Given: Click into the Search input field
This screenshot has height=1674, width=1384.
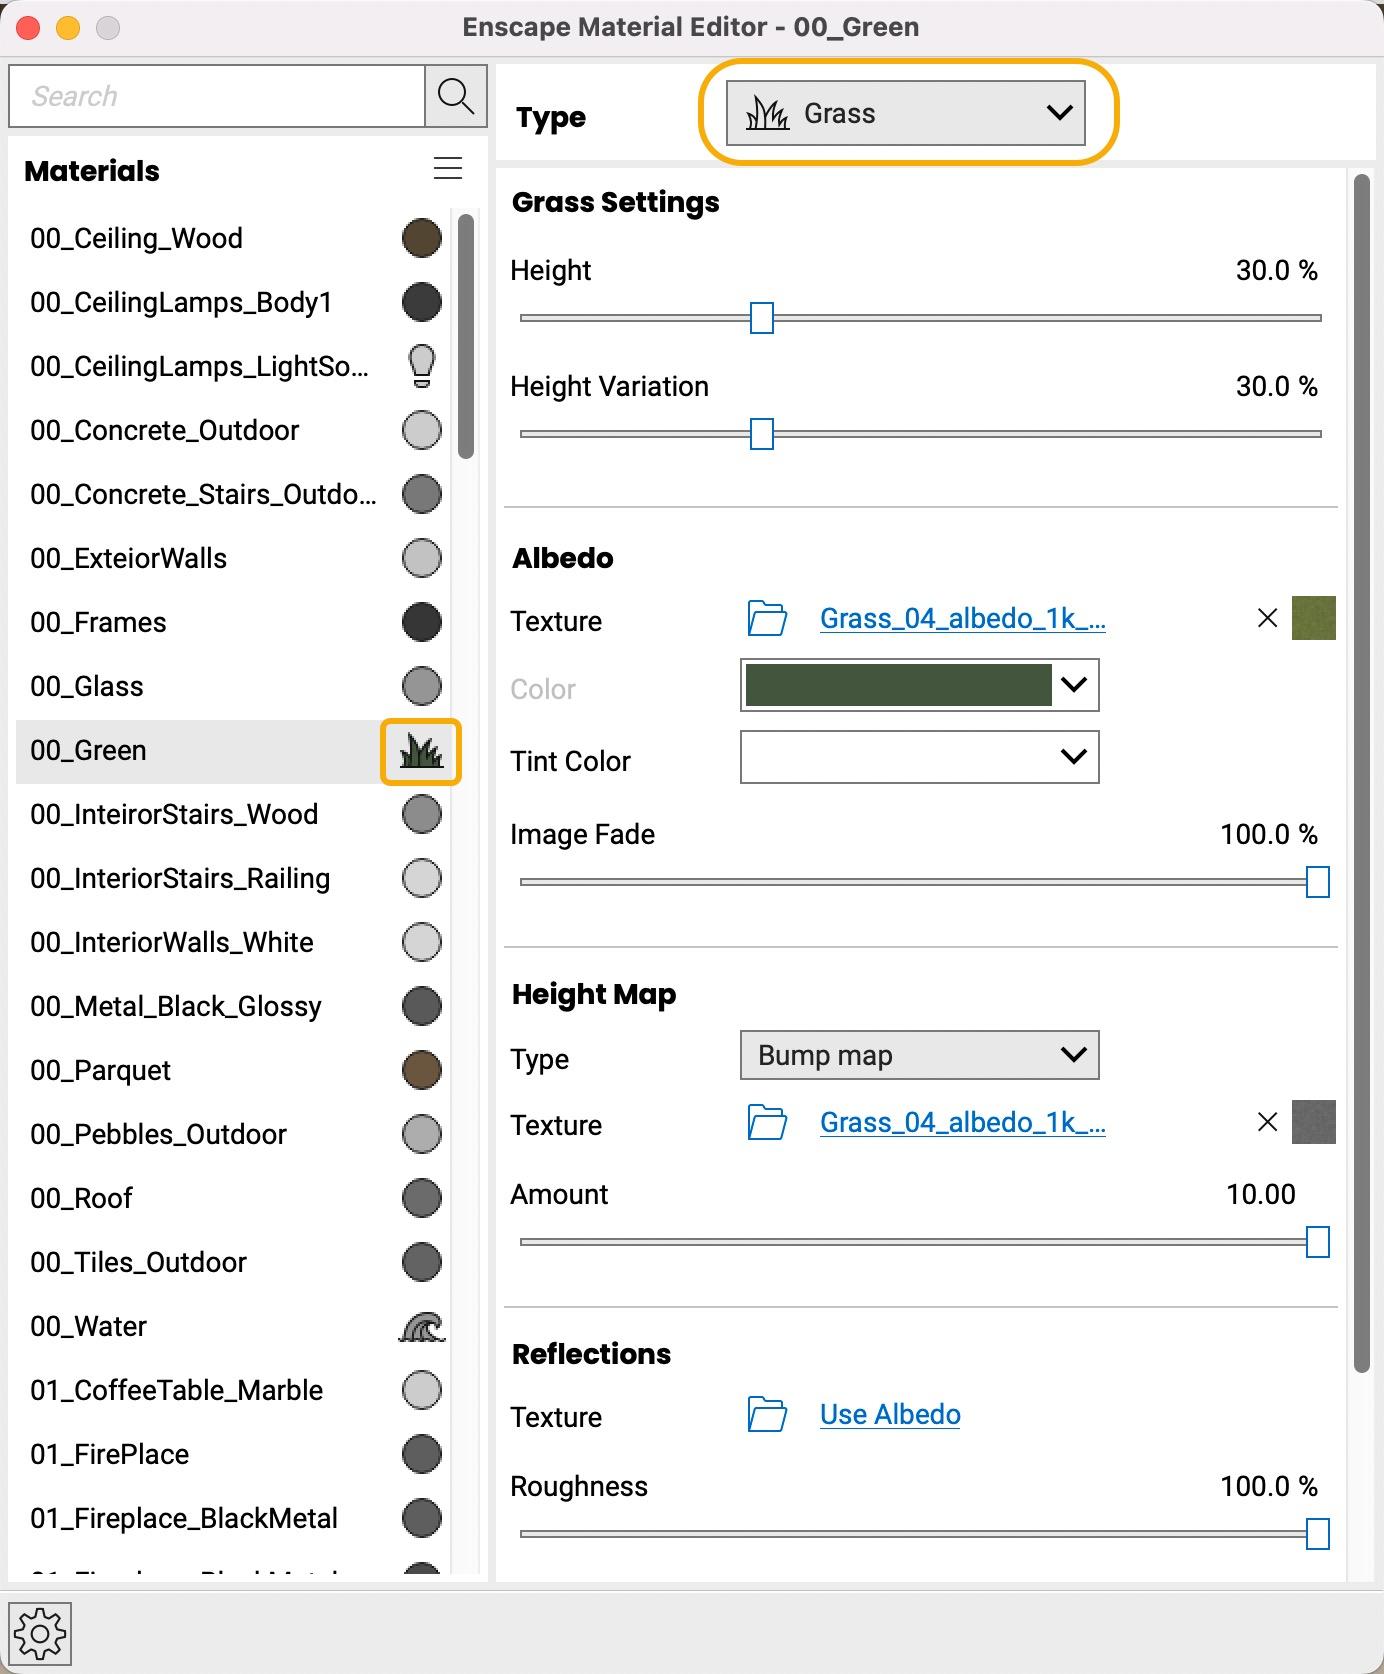Looking at the screenshot, I should [216, 96].
